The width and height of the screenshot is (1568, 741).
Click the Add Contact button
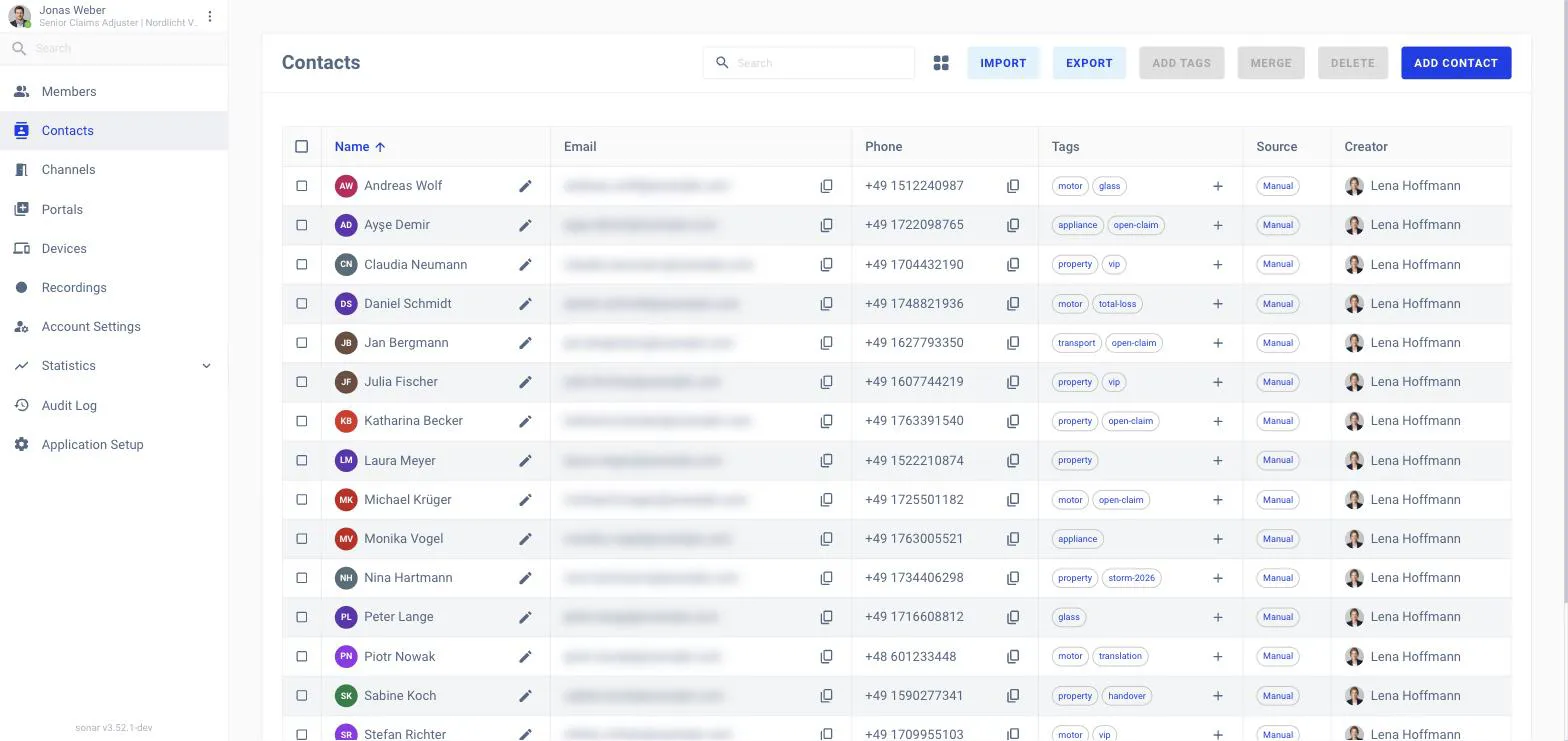click(x=1456, y=63)
